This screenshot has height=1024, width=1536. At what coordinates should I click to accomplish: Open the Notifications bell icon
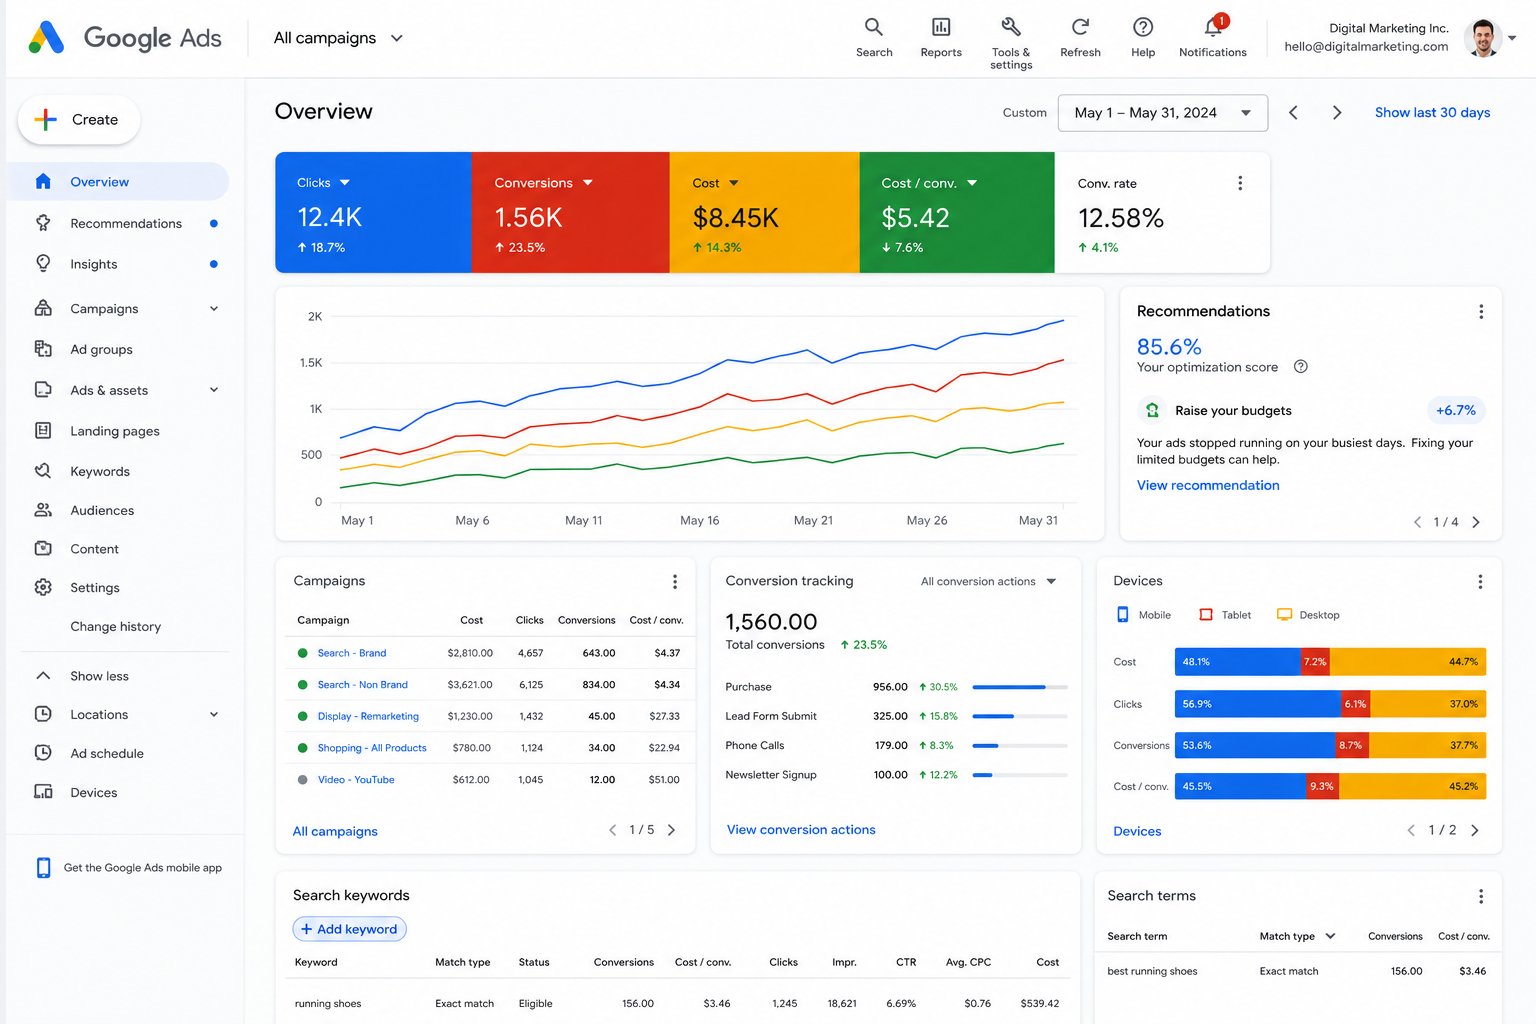pos(1213,27)
